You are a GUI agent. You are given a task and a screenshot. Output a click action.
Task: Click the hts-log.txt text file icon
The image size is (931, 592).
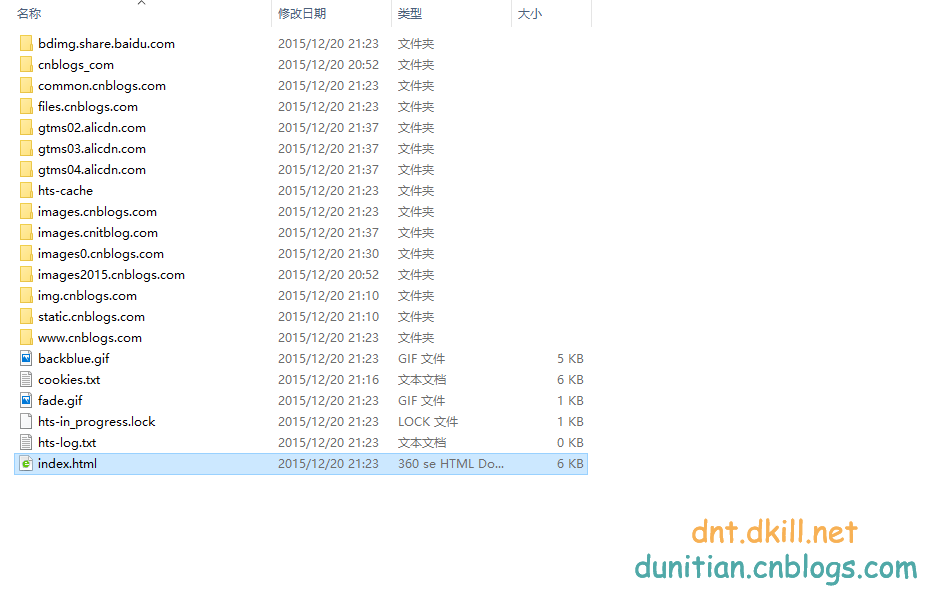(26, 442)
